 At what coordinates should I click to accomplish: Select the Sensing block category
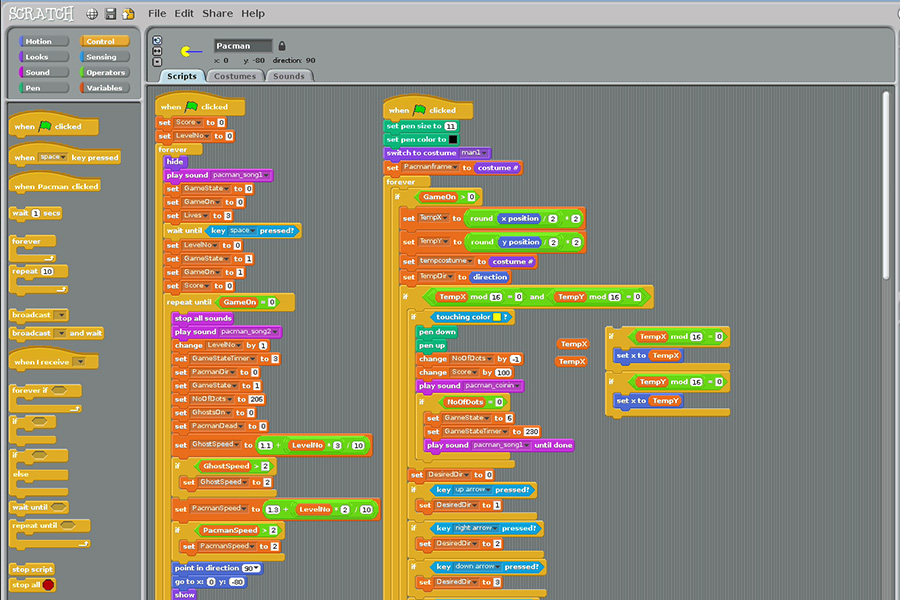click(104, 57)
